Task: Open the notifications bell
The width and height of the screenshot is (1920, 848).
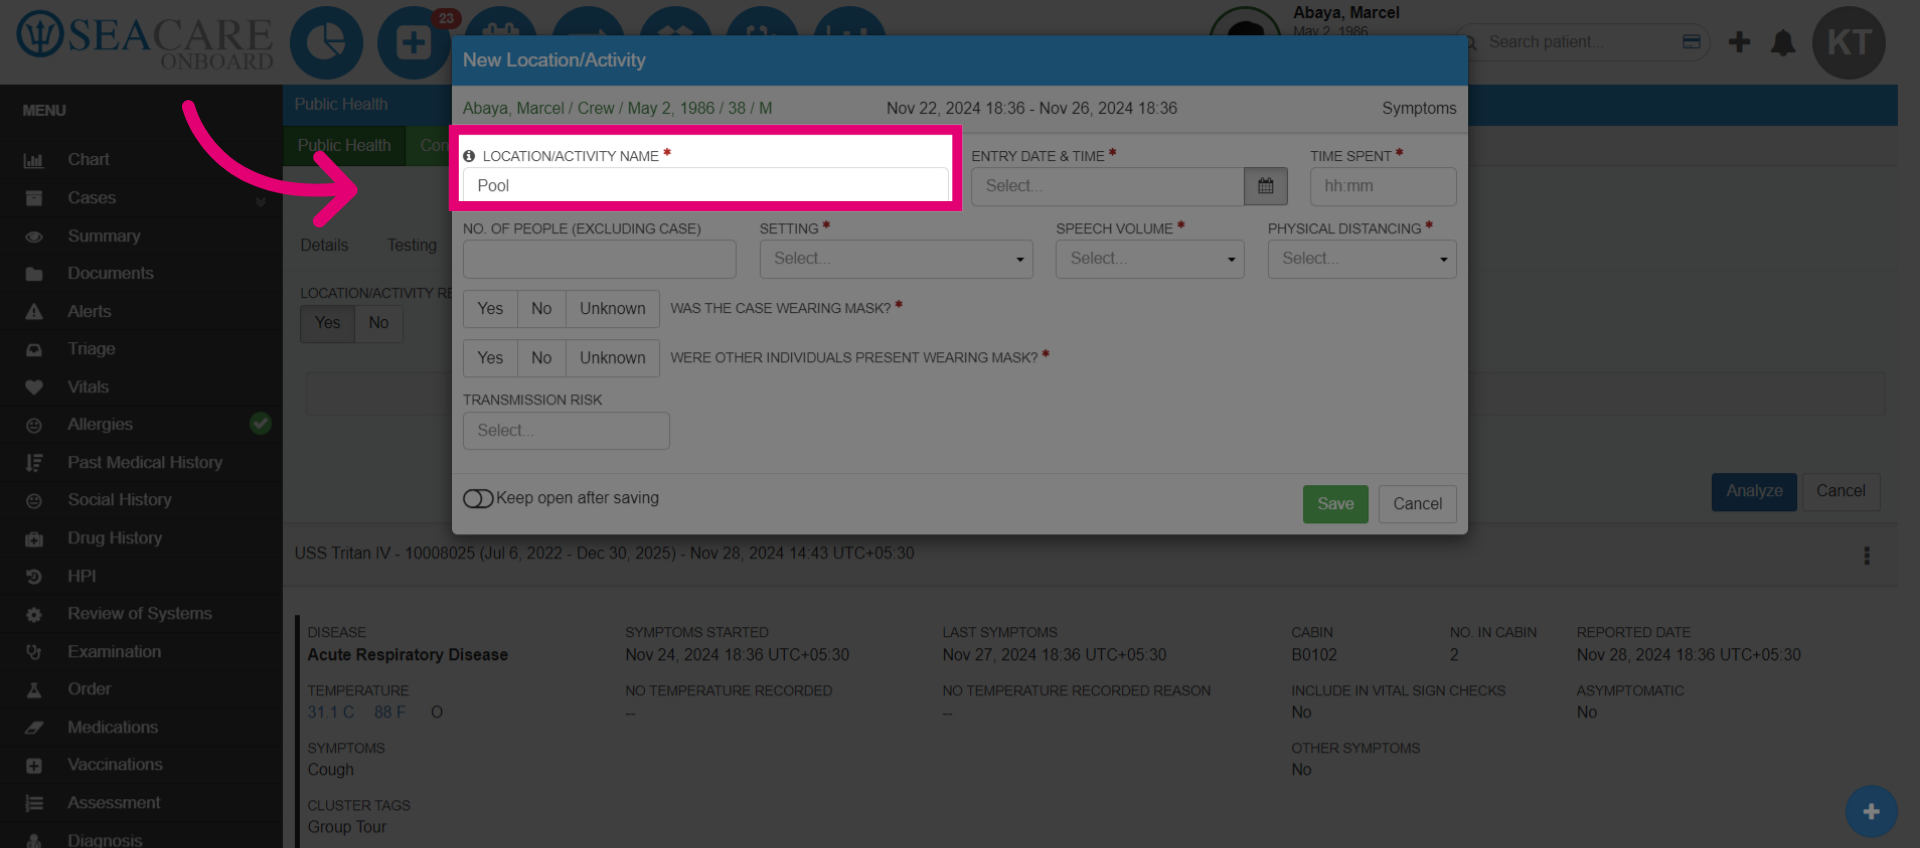Action: pyautogui.click(x=1783, y=43)
